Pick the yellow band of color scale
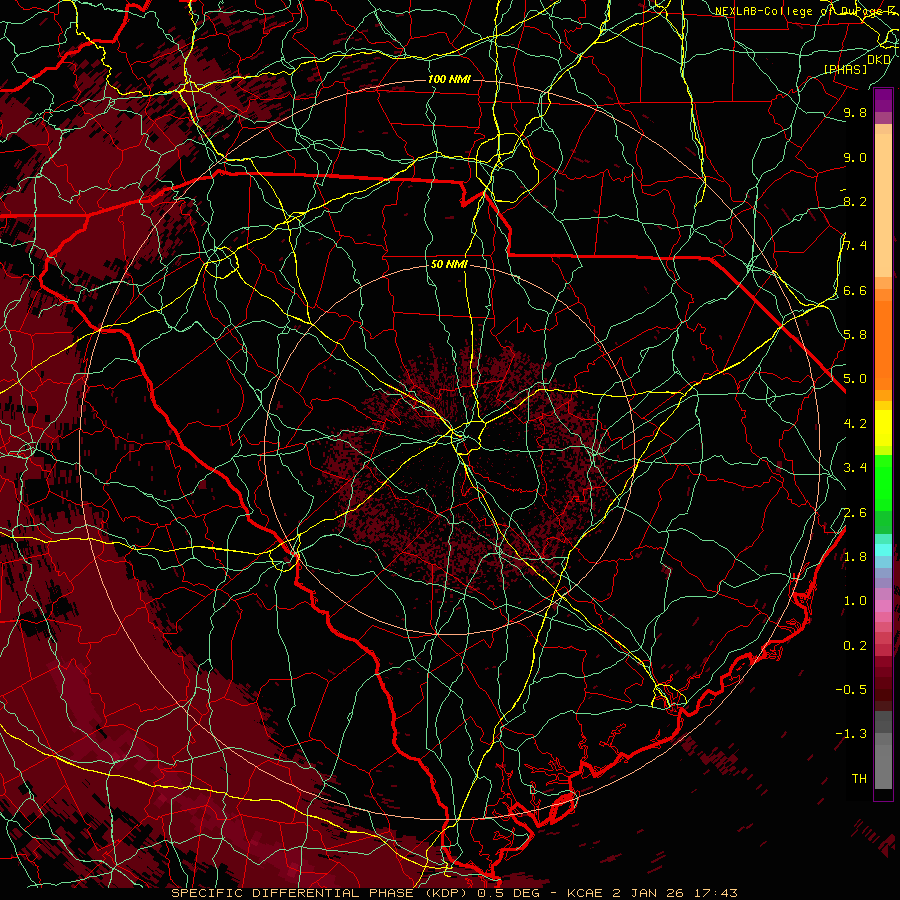 pyautogui.click(x=883, y=428)
